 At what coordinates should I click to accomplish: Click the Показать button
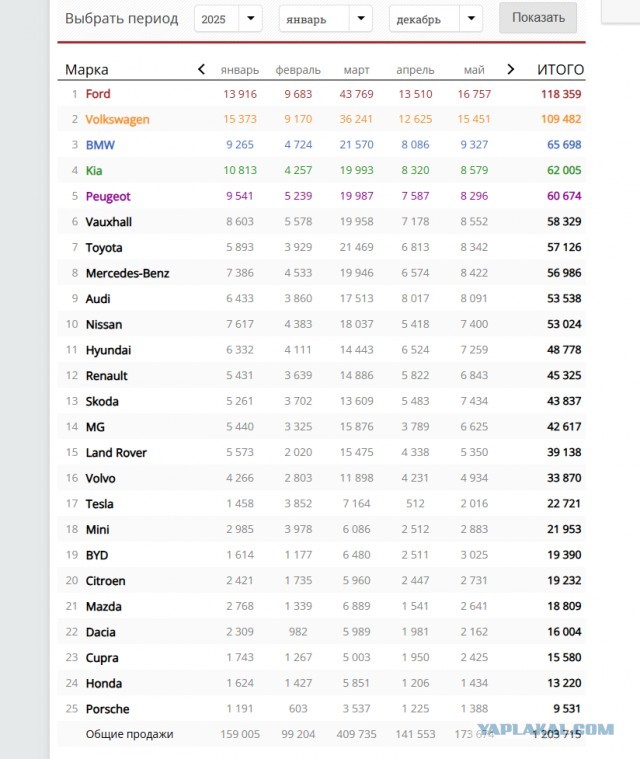[x=538, y=18]
